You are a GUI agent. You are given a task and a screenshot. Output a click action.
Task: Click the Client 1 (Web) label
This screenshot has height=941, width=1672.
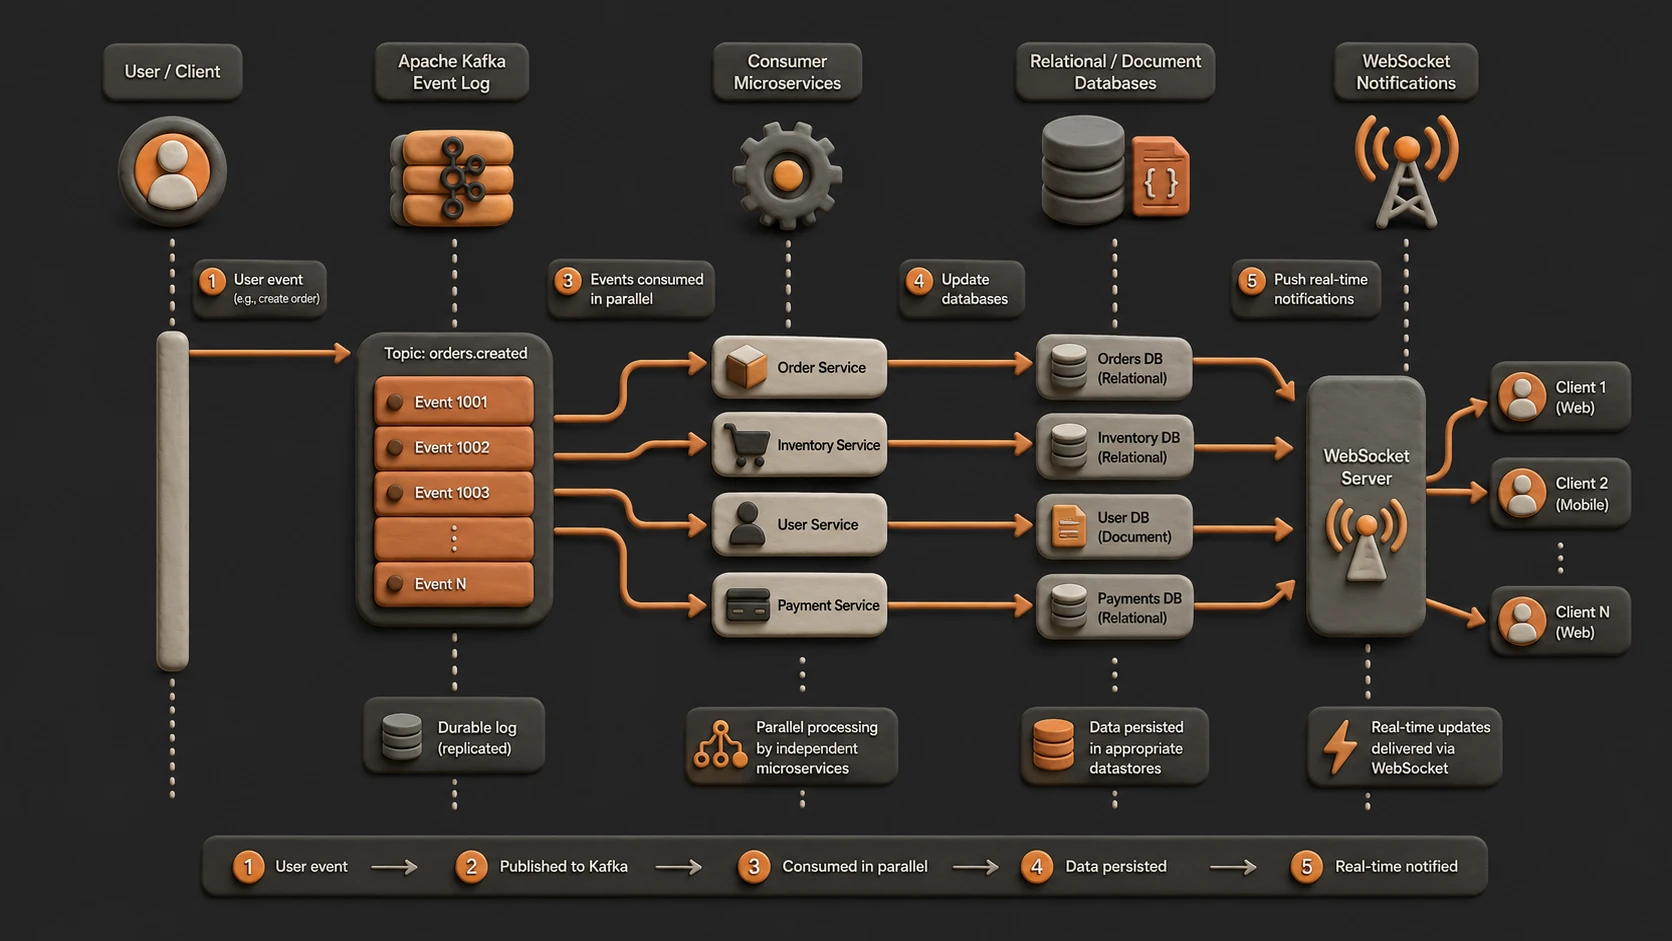1580,397
